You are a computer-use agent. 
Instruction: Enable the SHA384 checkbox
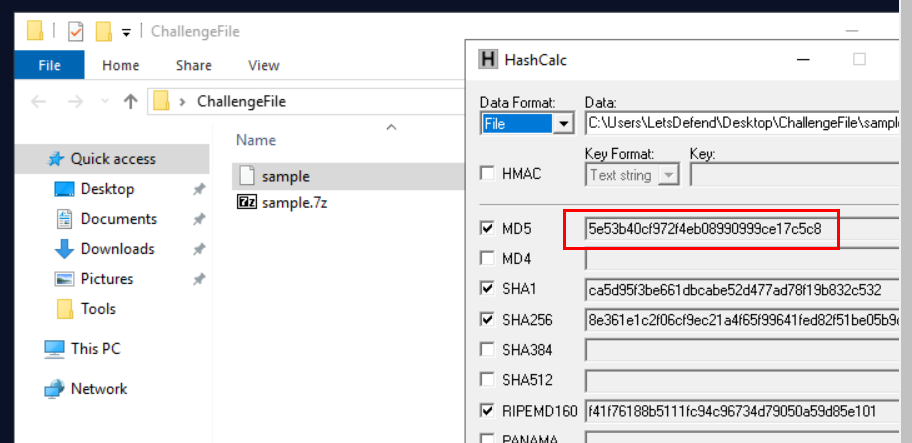(x=487, y=350)
